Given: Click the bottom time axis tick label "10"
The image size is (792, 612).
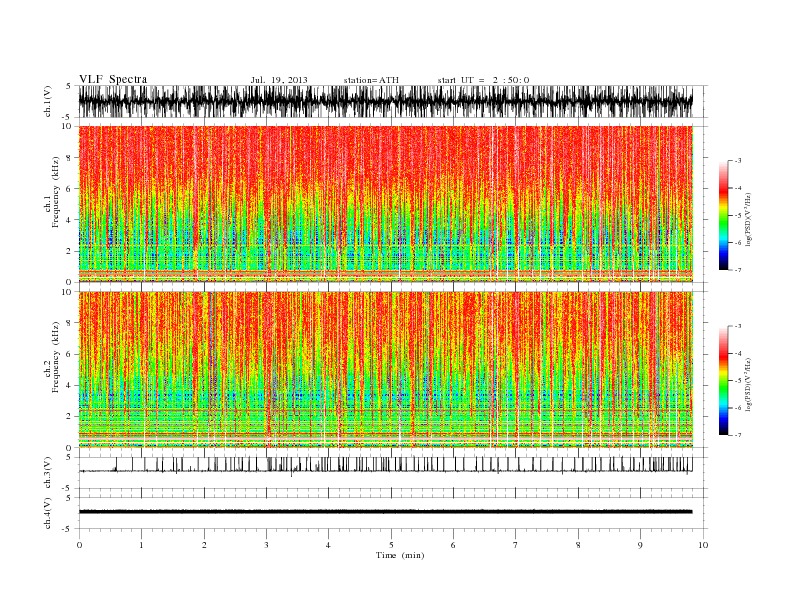Looking at the screenshot, I should point(703,545).
